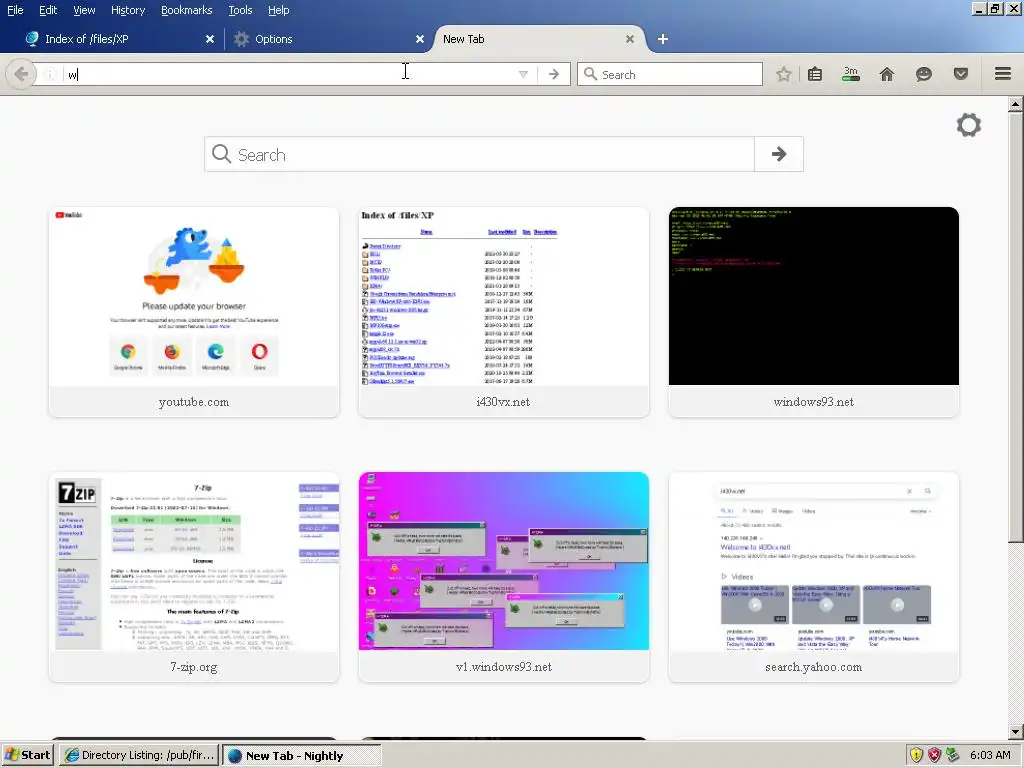The image size is (1024, 768).
Task: Open the File menu
Action: pos(15,10)
